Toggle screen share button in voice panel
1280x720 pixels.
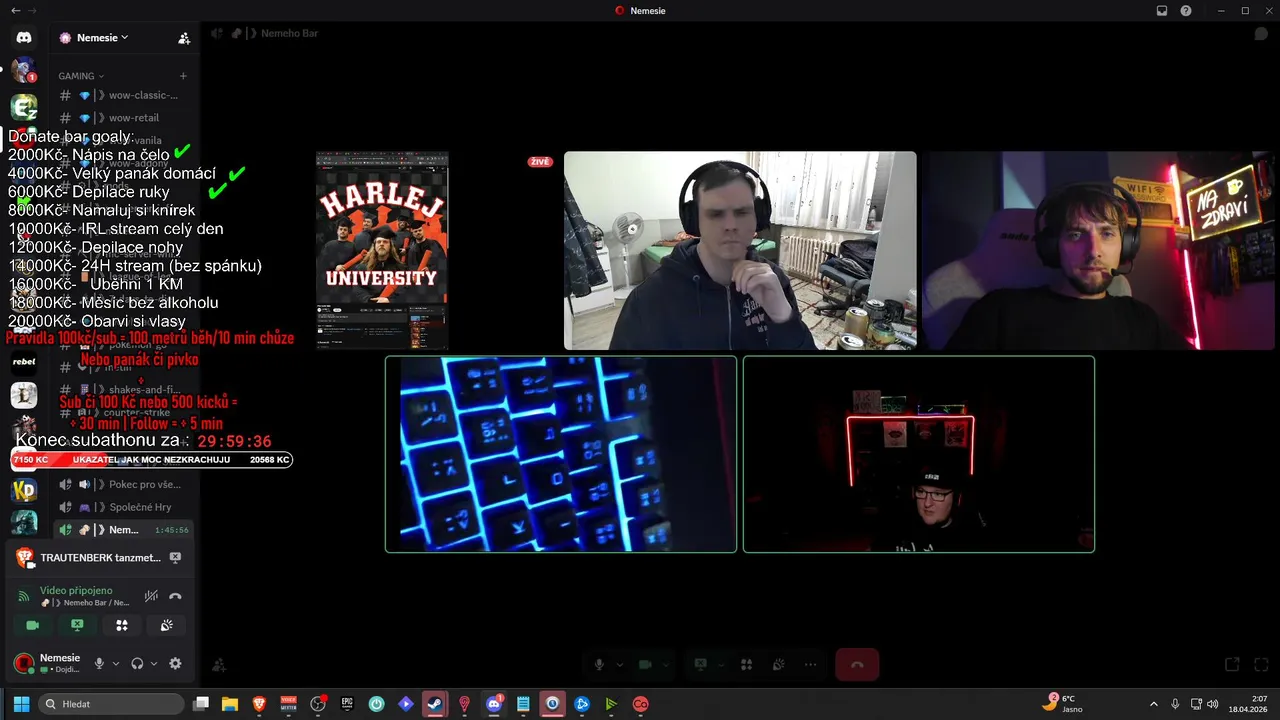77,625
